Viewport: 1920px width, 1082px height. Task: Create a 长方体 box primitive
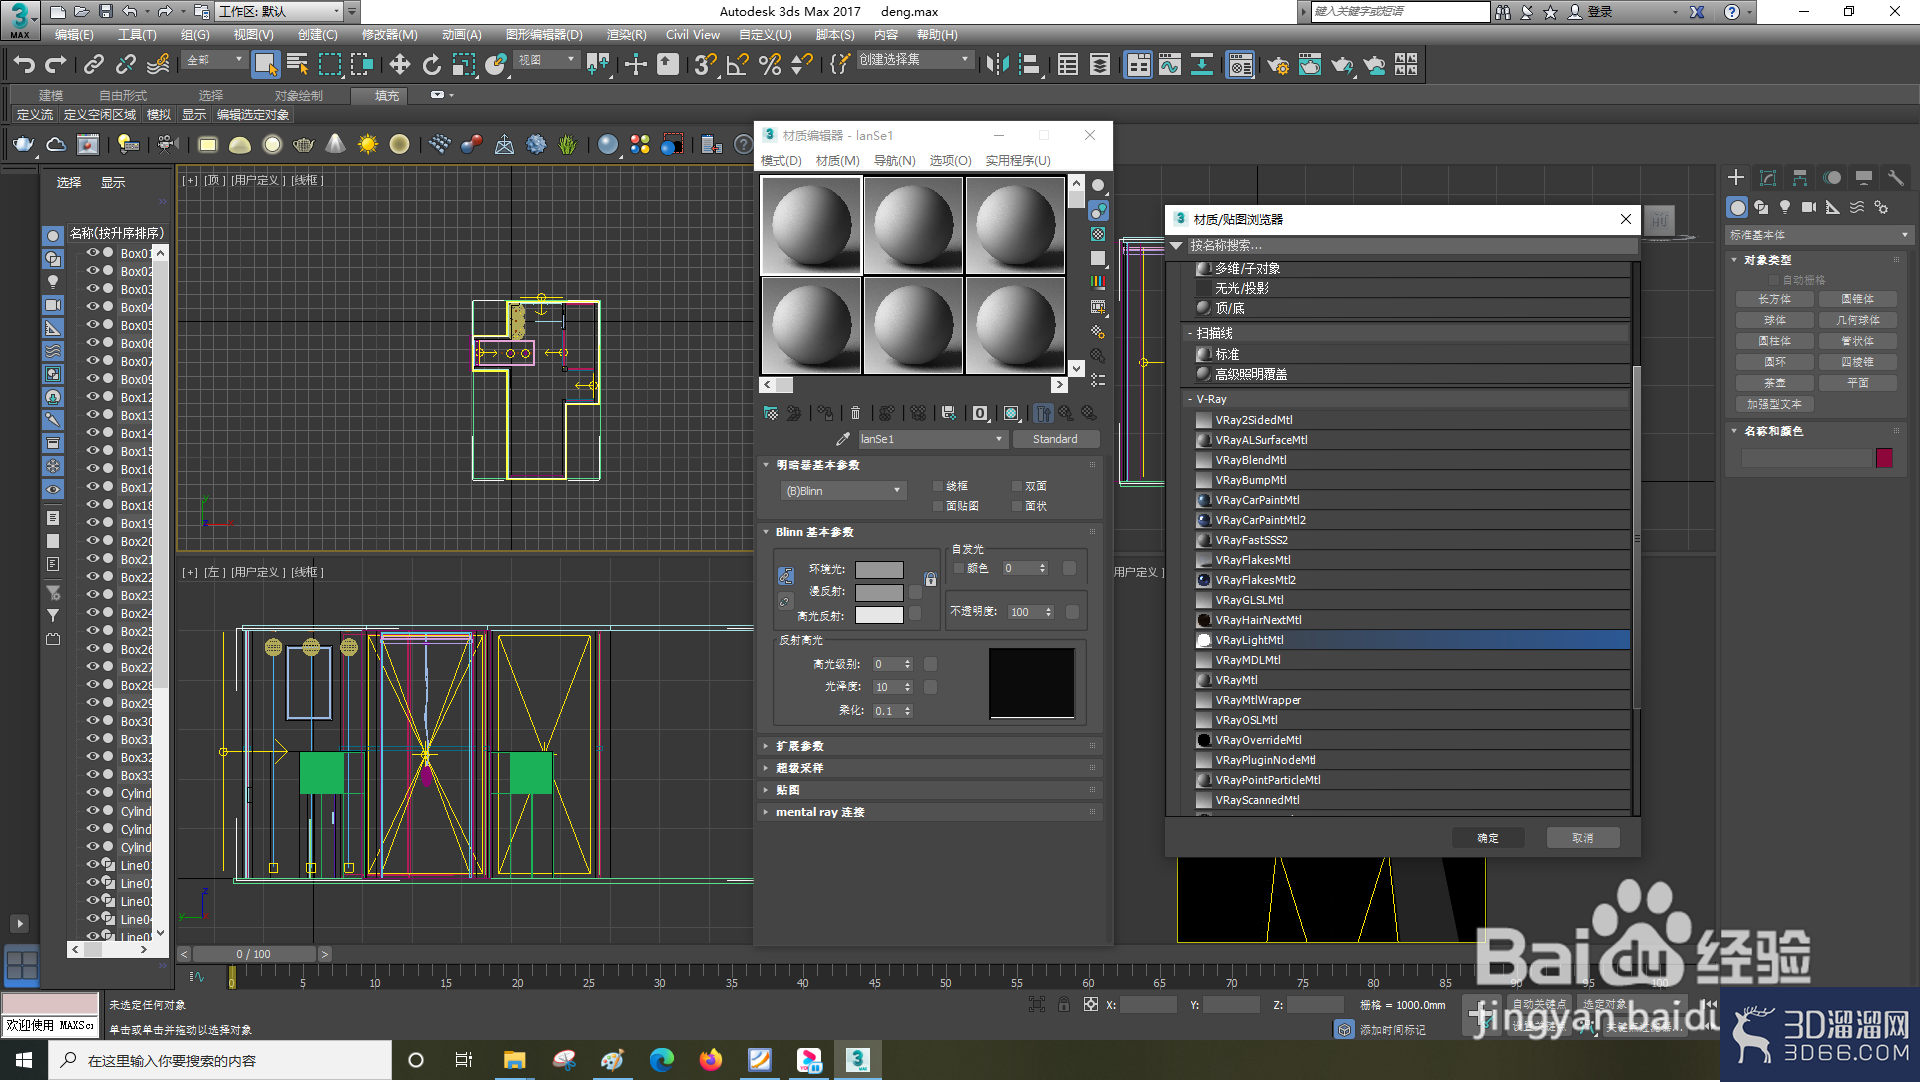1774,299
